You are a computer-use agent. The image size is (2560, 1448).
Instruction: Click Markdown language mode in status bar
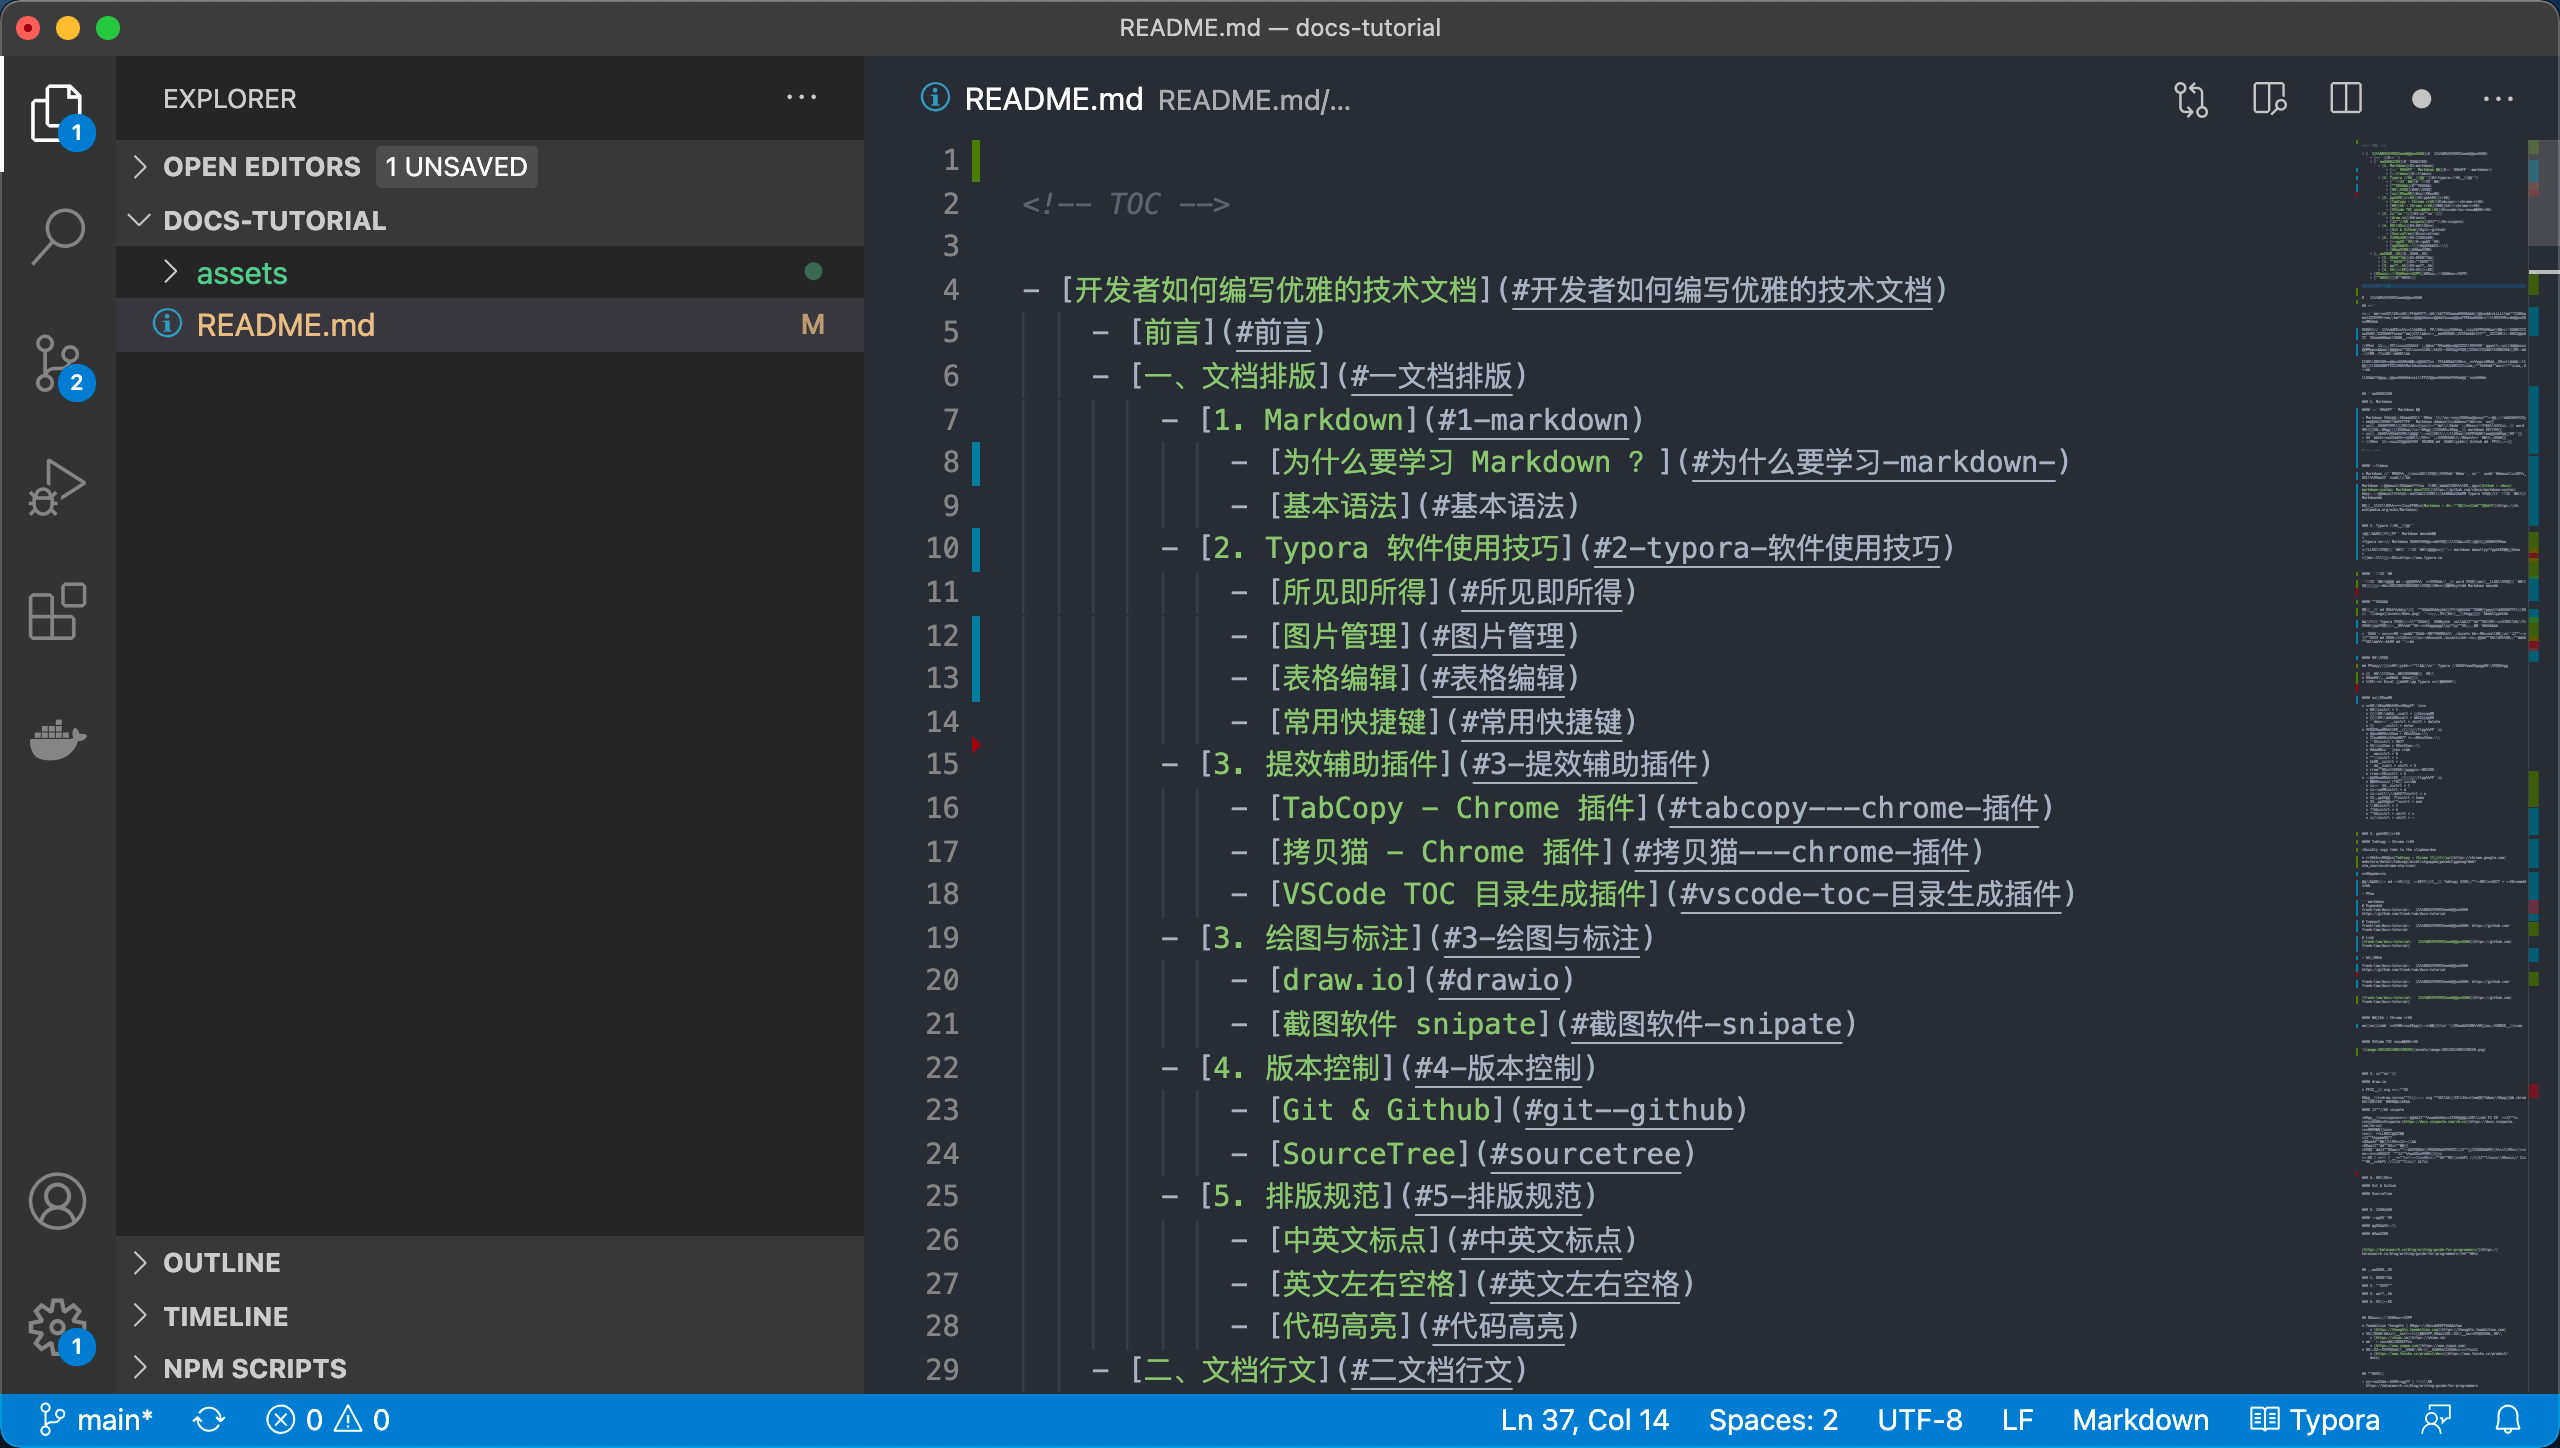tap(2140, 1420)
